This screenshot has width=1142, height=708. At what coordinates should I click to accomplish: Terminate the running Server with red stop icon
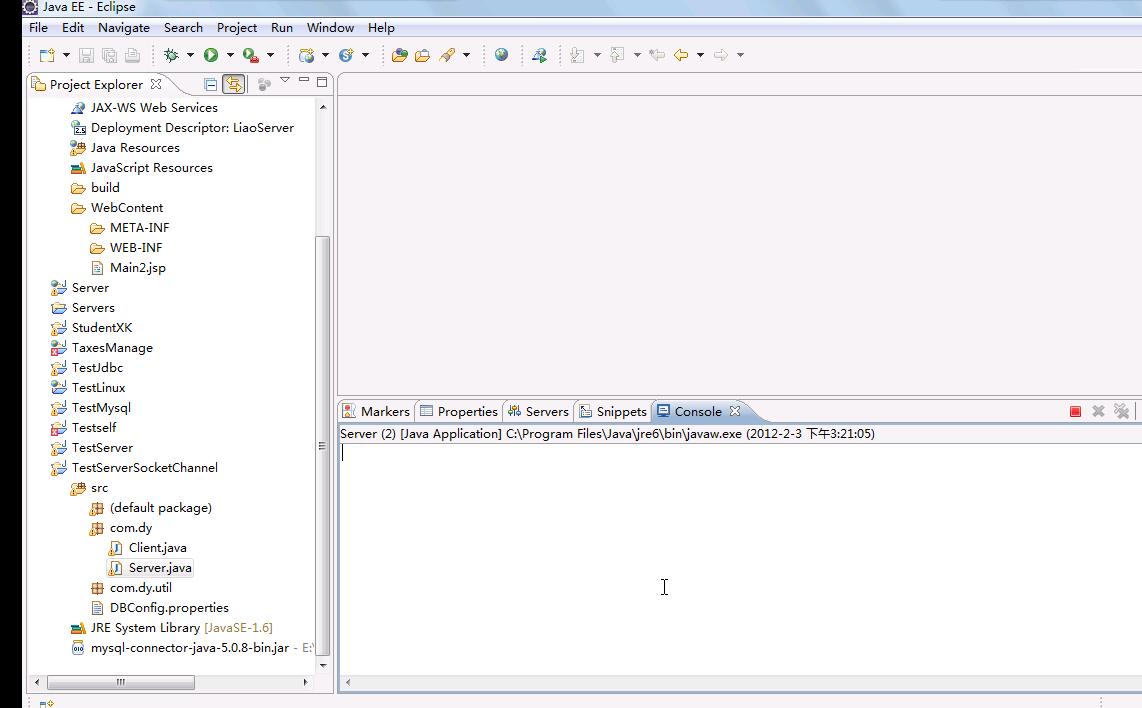1075,412
